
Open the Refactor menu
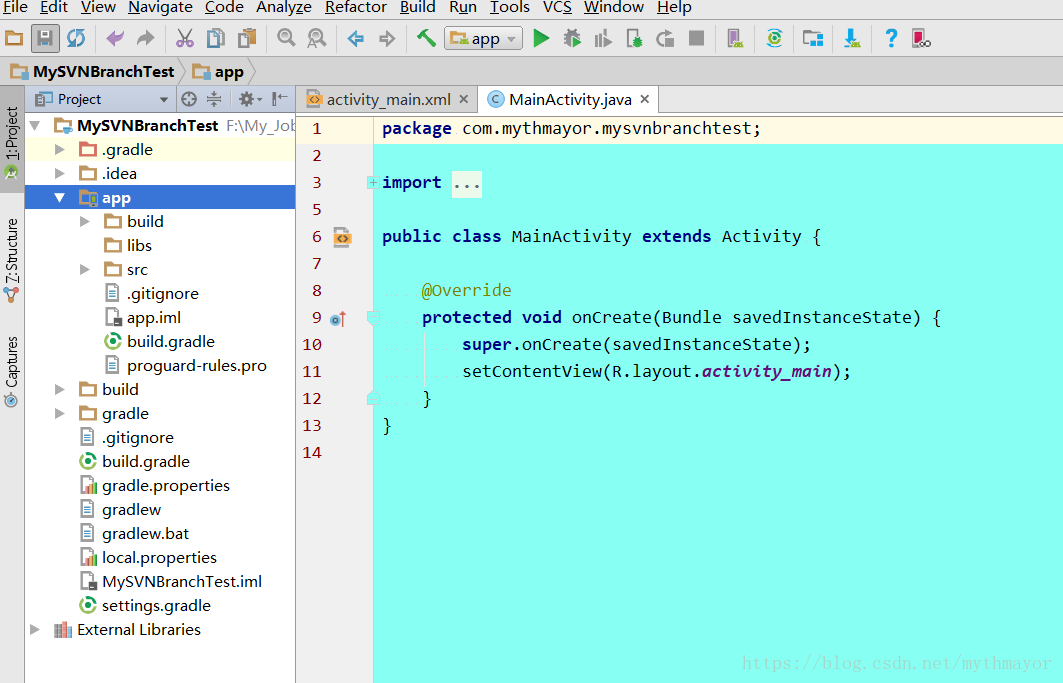[x=356, y=7]
